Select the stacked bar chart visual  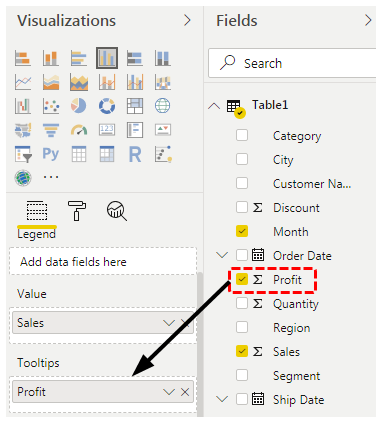pyautogui.click(x=23, y=58)
